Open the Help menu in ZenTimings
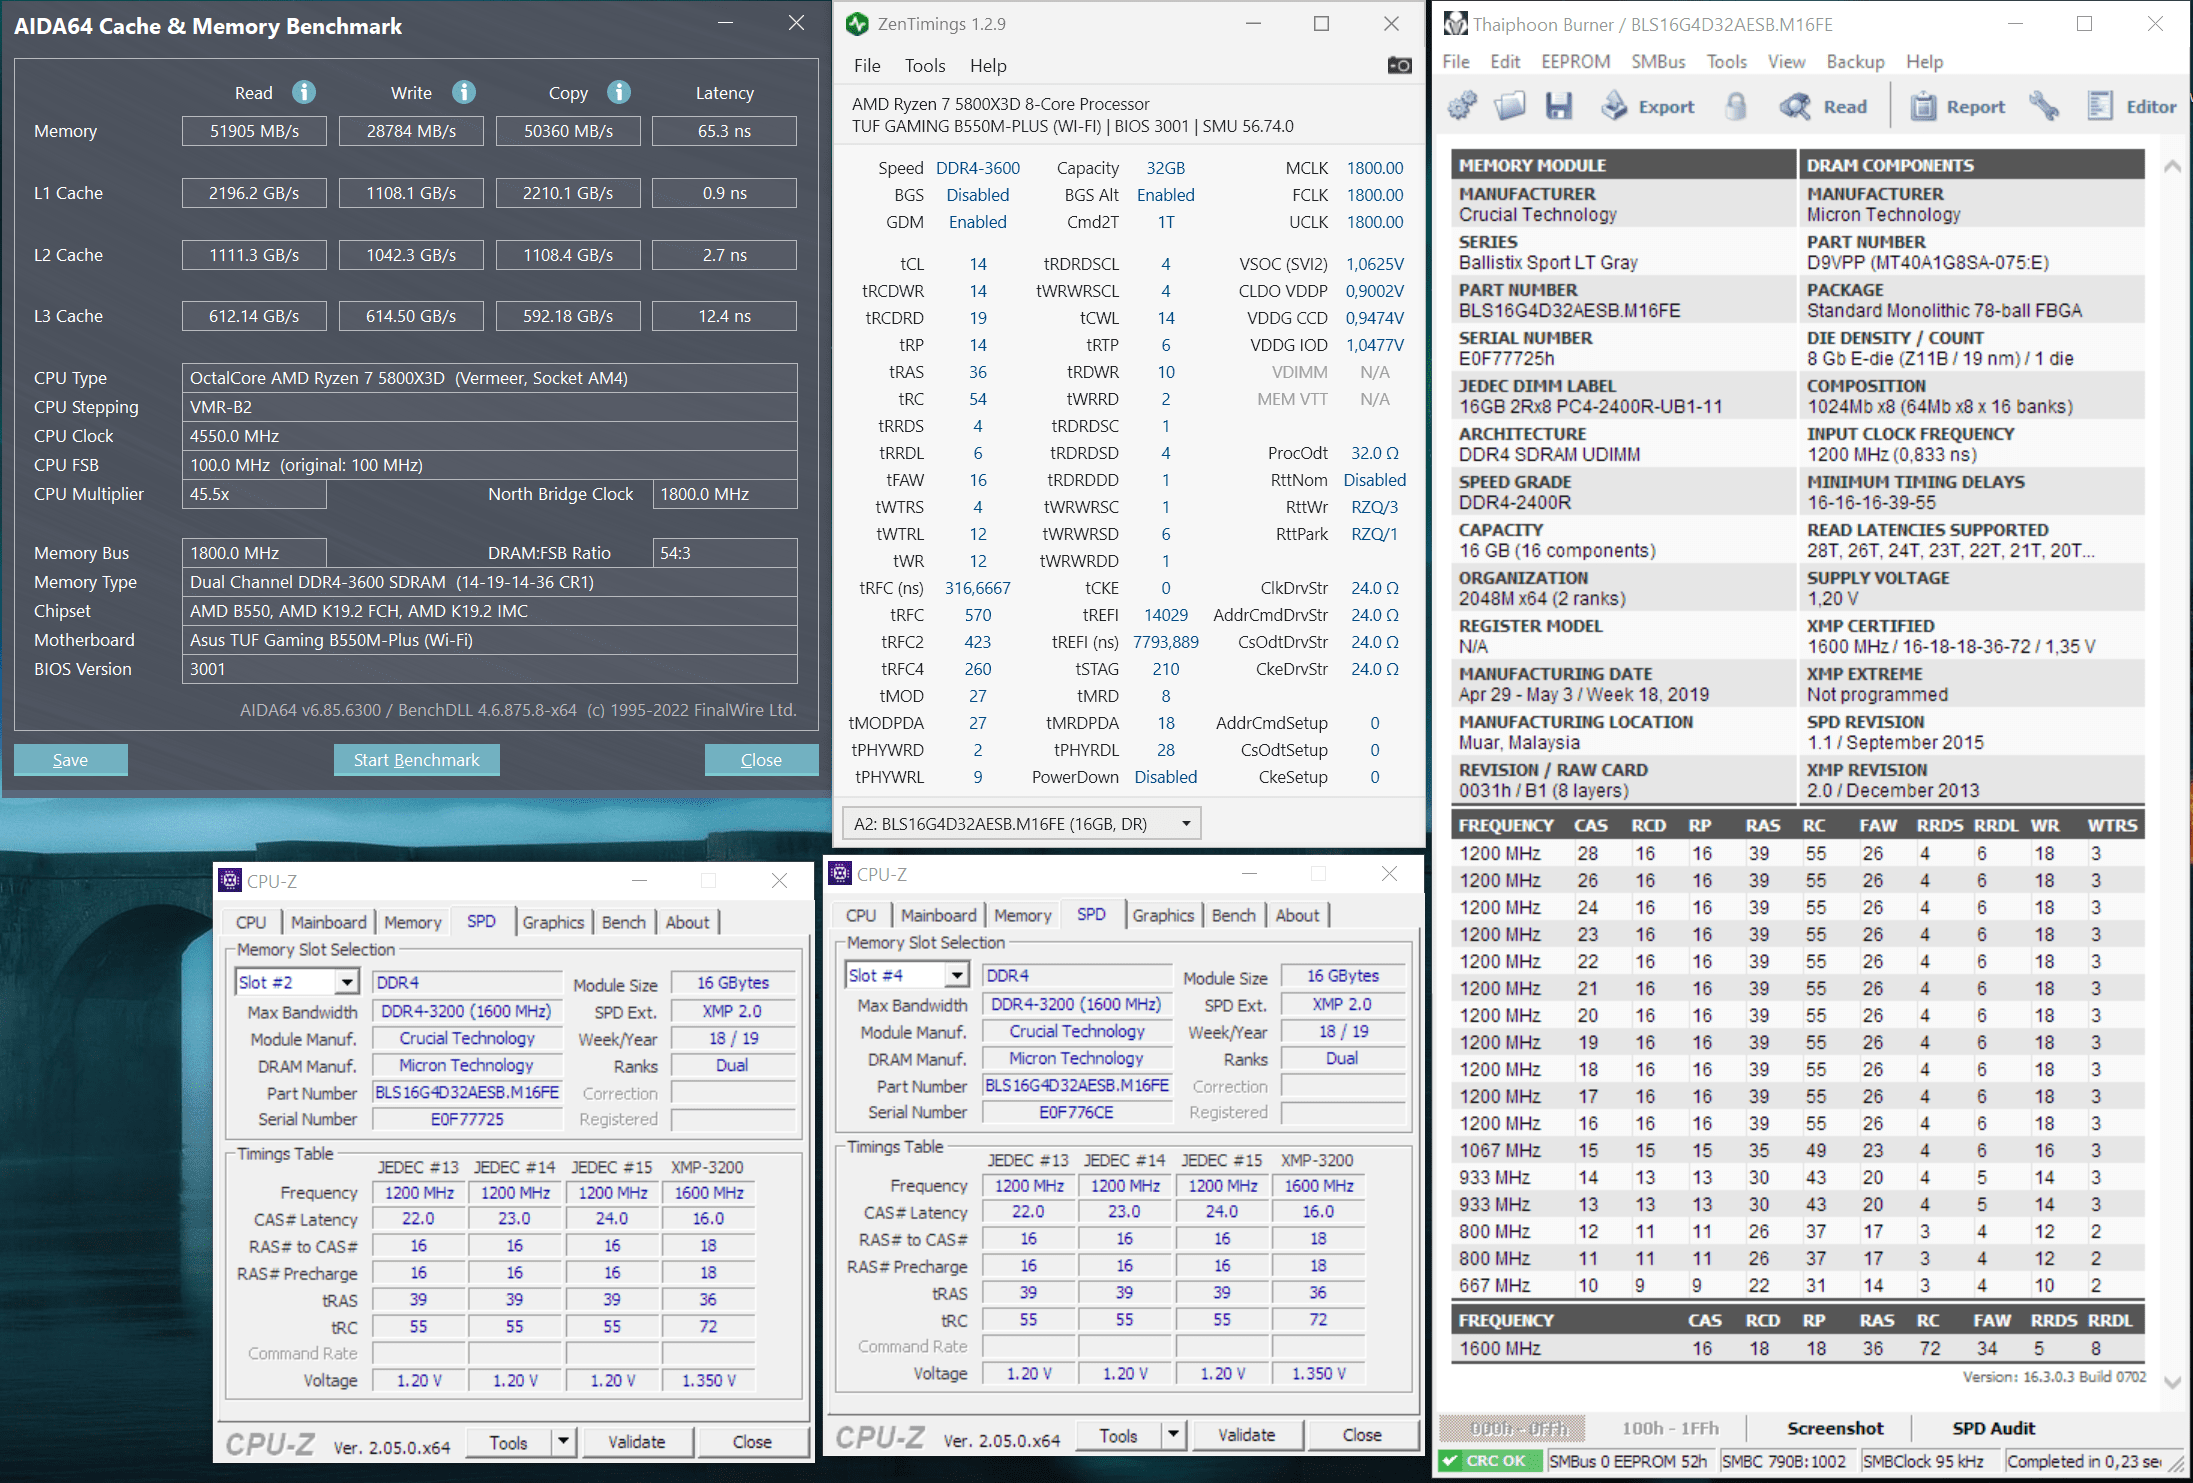2193x1483 pixels. tap(988, 66)
